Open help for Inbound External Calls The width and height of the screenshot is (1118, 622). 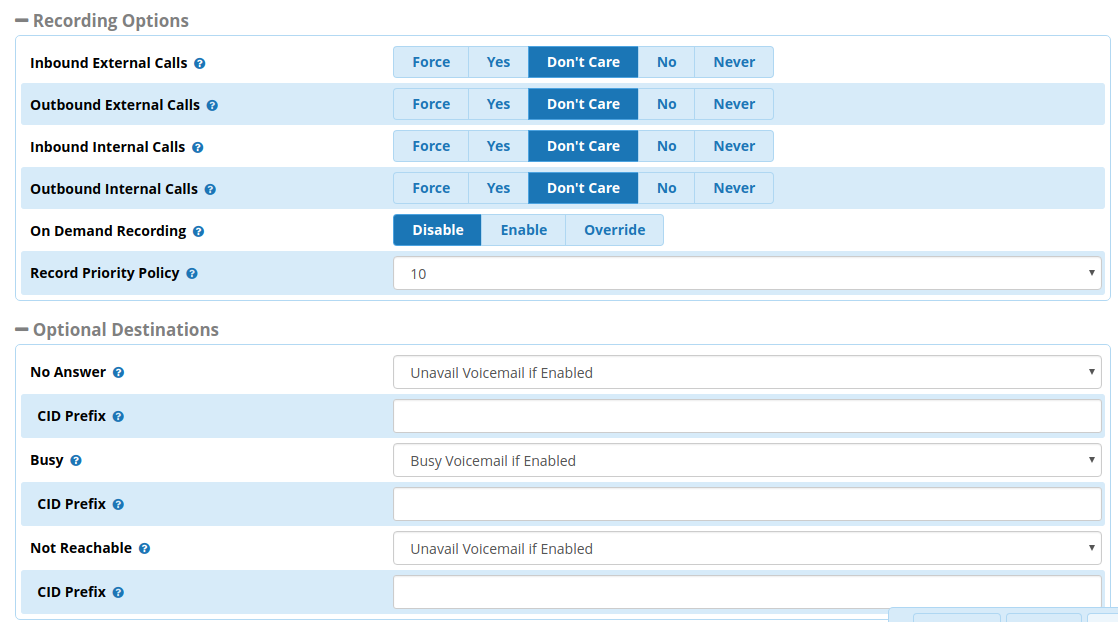click(x=200, y=63)
